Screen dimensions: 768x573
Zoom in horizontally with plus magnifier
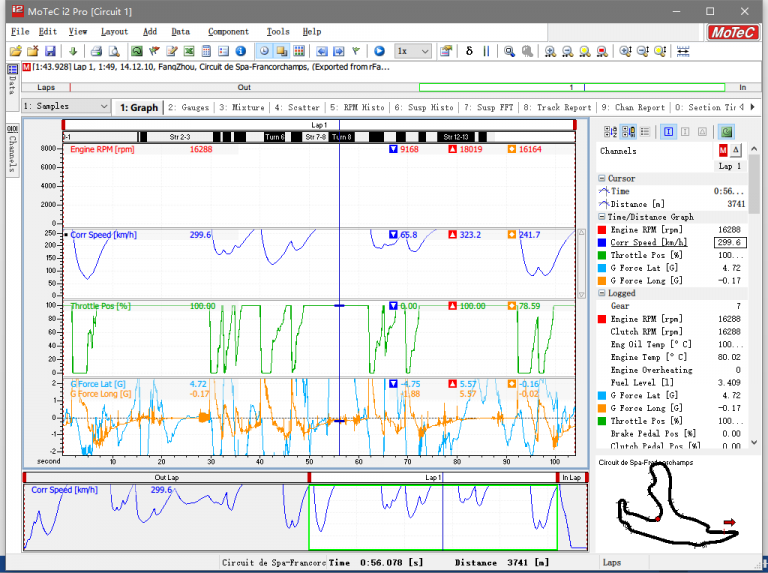pos(550,51)
